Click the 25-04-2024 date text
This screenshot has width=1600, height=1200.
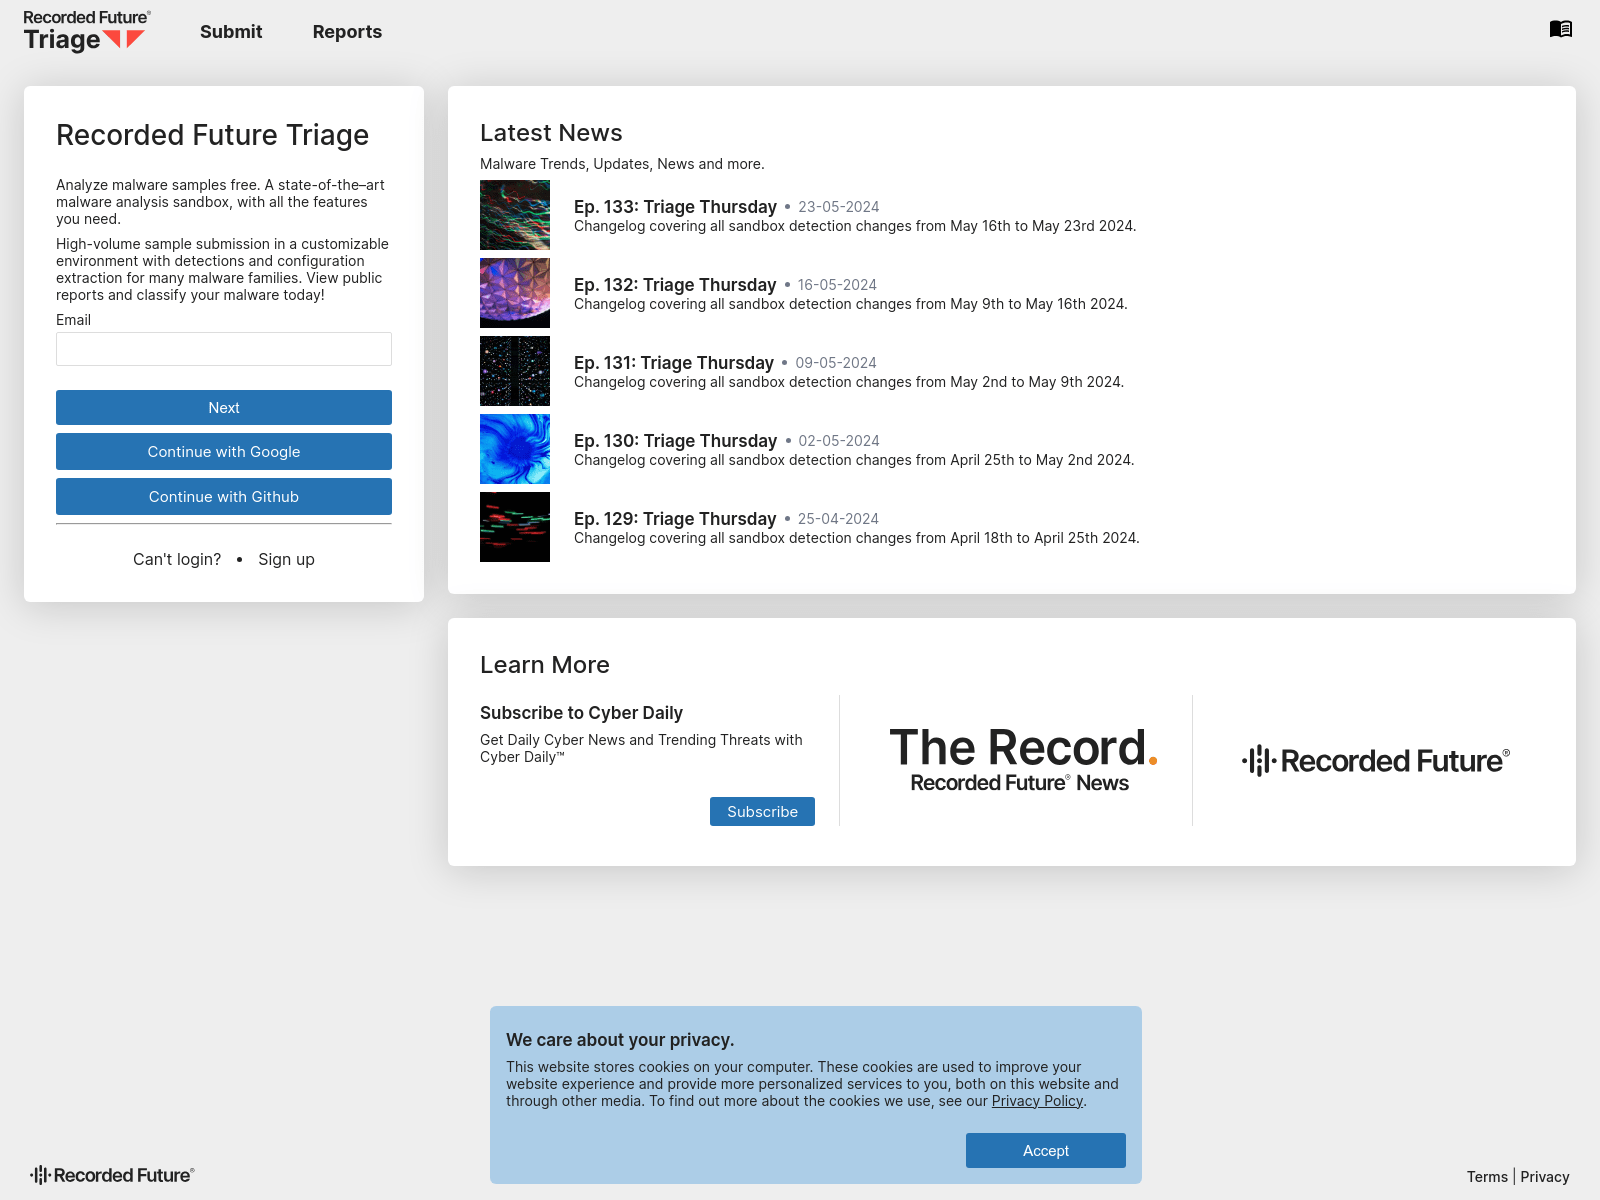[x=838, y=519]
